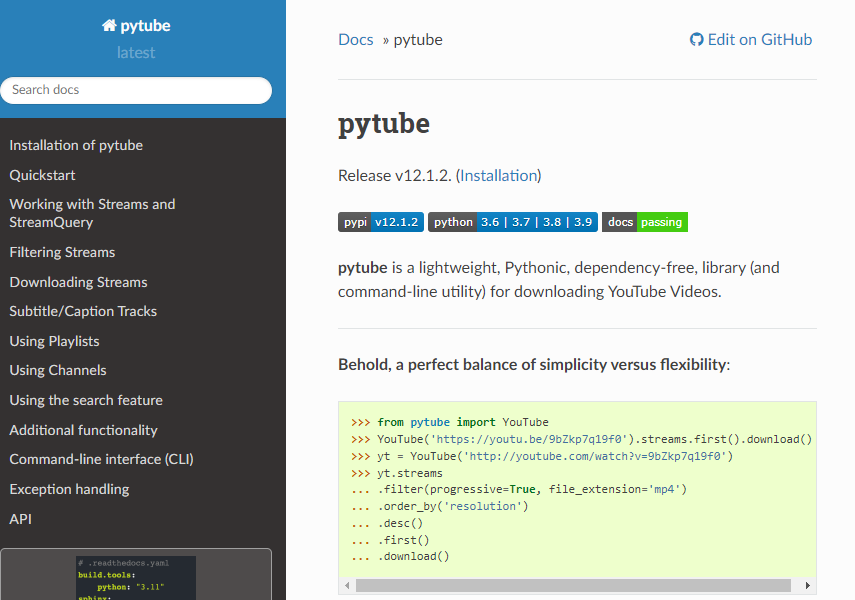Image resolution: width=855 pixels, height=600 pixels.
Task: Click the pytube page heading
Action: click(x=384, y=124)
